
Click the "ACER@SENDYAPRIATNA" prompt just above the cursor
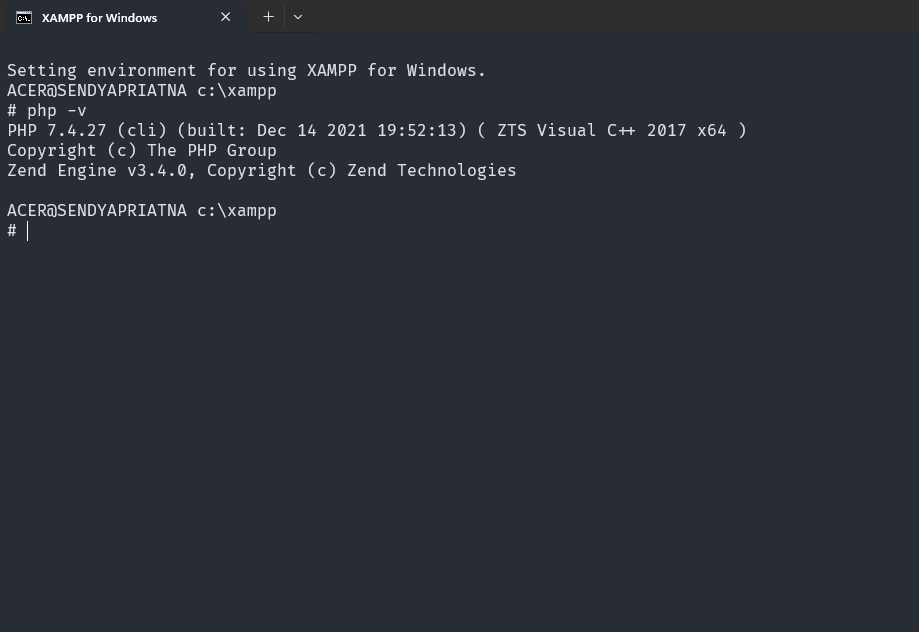tap(97, 211)
